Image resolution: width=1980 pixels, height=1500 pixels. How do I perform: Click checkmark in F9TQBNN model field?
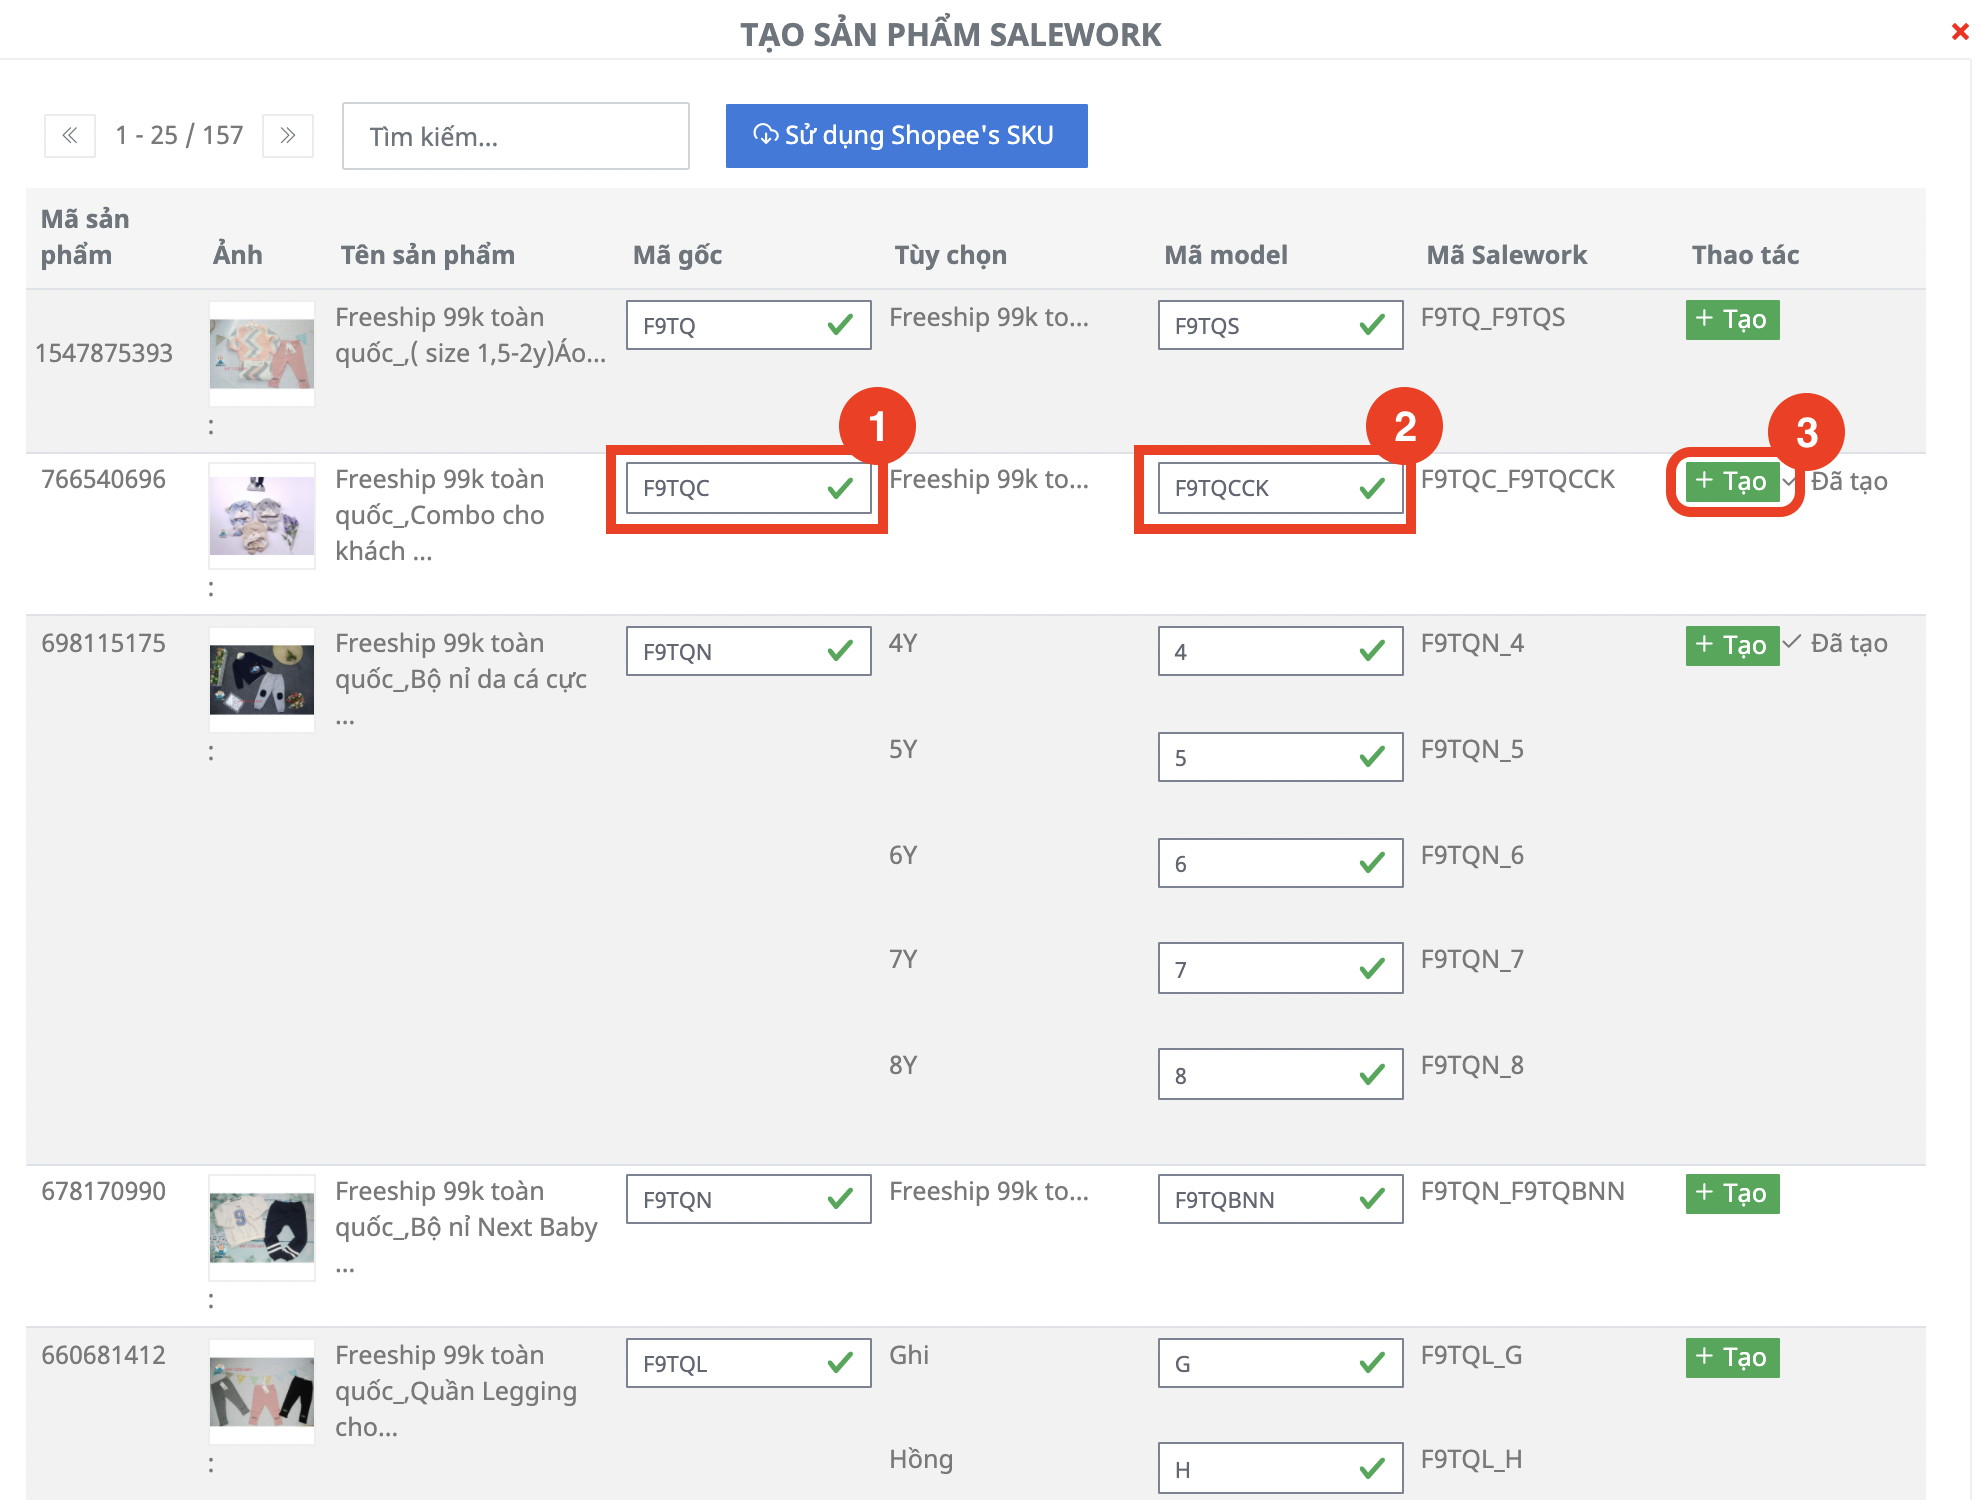1372,1199
